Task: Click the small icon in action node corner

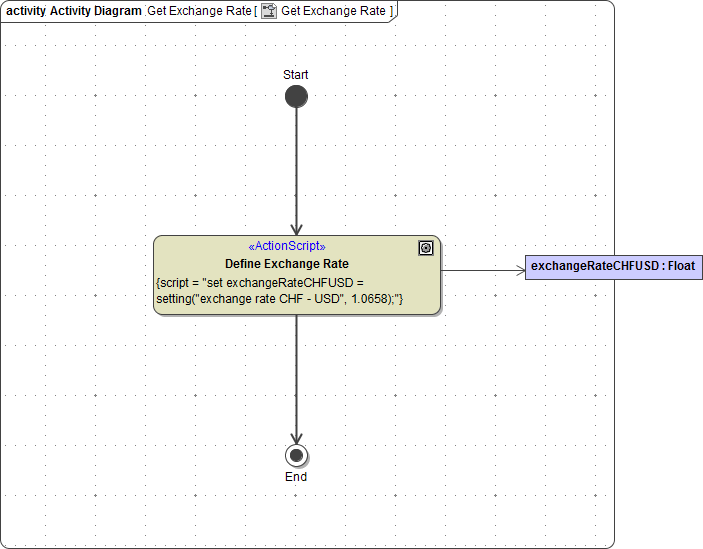Action: [426, 248]
